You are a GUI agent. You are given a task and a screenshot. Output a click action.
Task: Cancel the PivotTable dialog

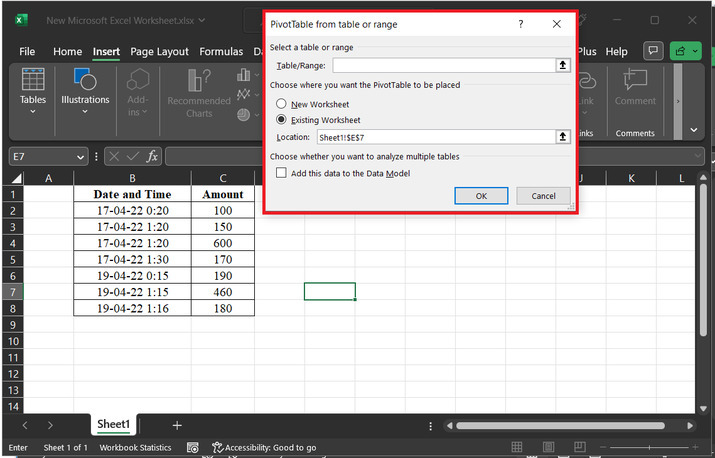tap(543, 196)
